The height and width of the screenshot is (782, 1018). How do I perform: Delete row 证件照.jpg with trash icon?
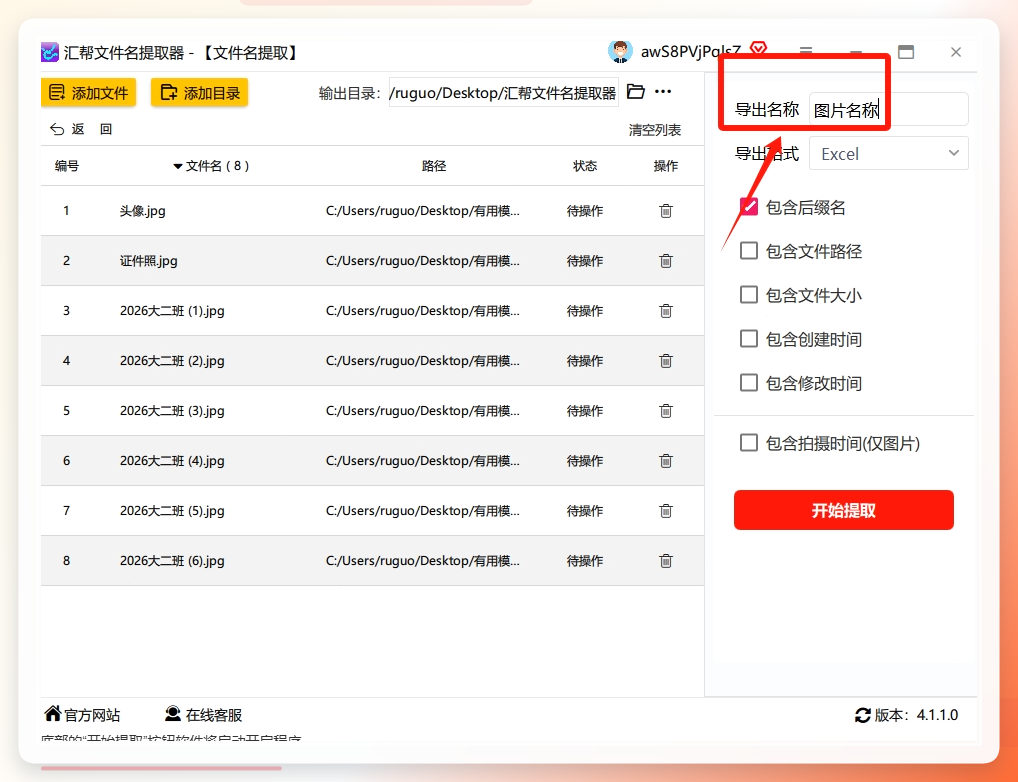coord(665,261)
